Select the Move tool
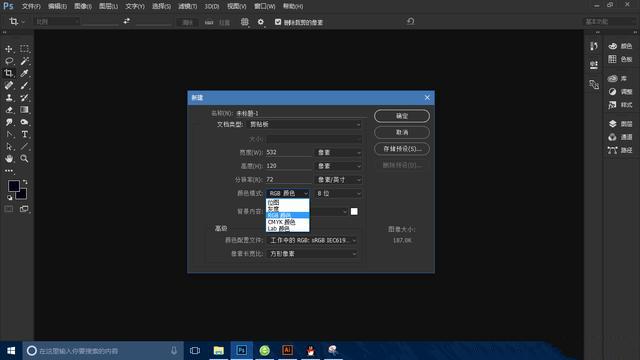 9,49
